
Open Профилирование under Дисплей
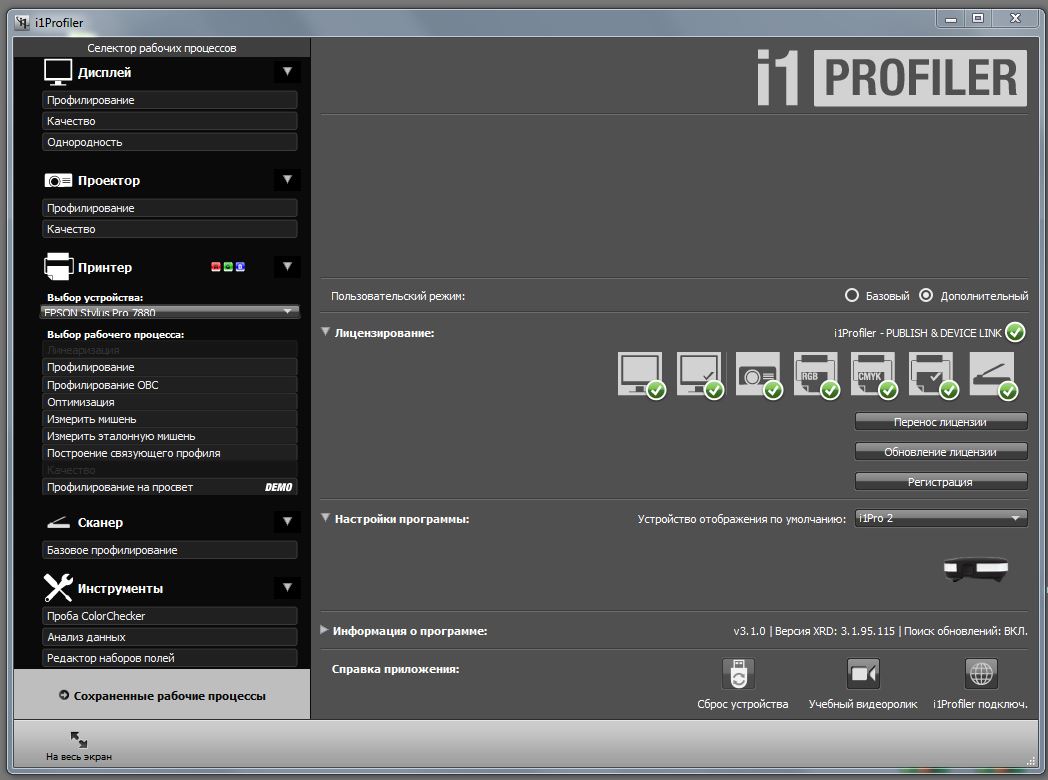tap(170, 100)
